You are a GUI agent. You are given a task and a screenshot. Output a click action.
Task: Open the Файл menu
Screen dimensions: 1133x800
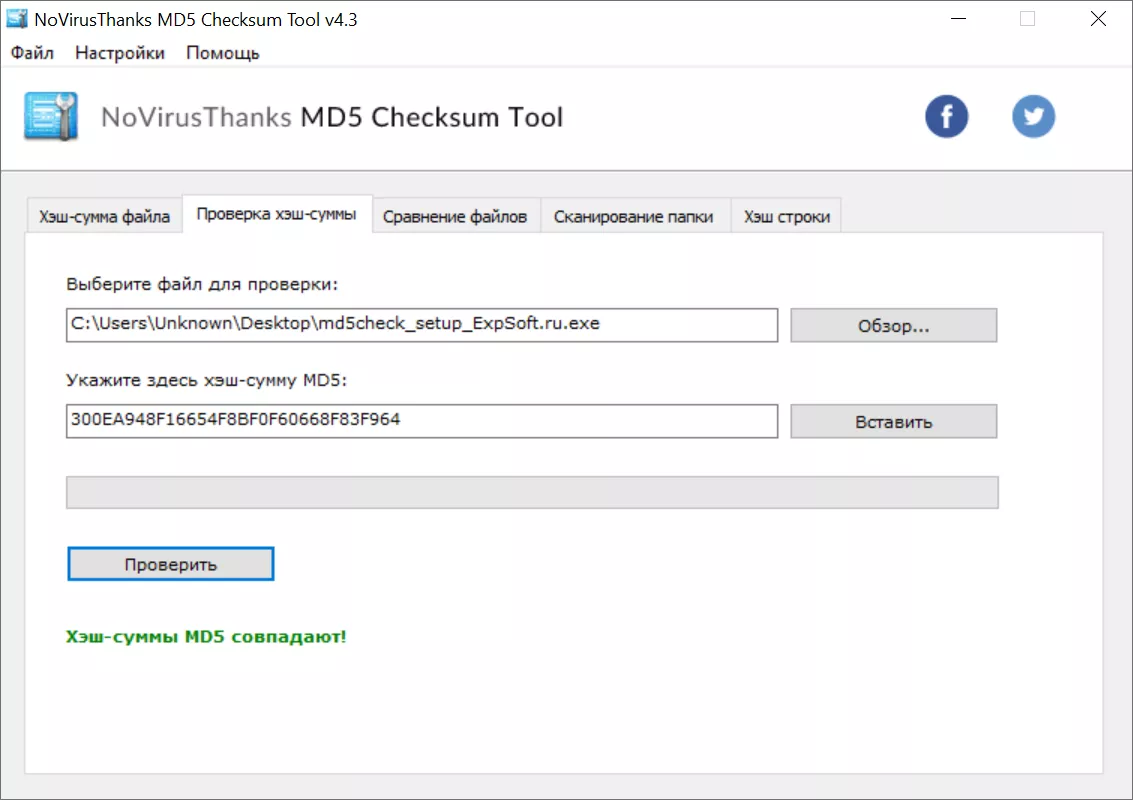click(32, 53)
